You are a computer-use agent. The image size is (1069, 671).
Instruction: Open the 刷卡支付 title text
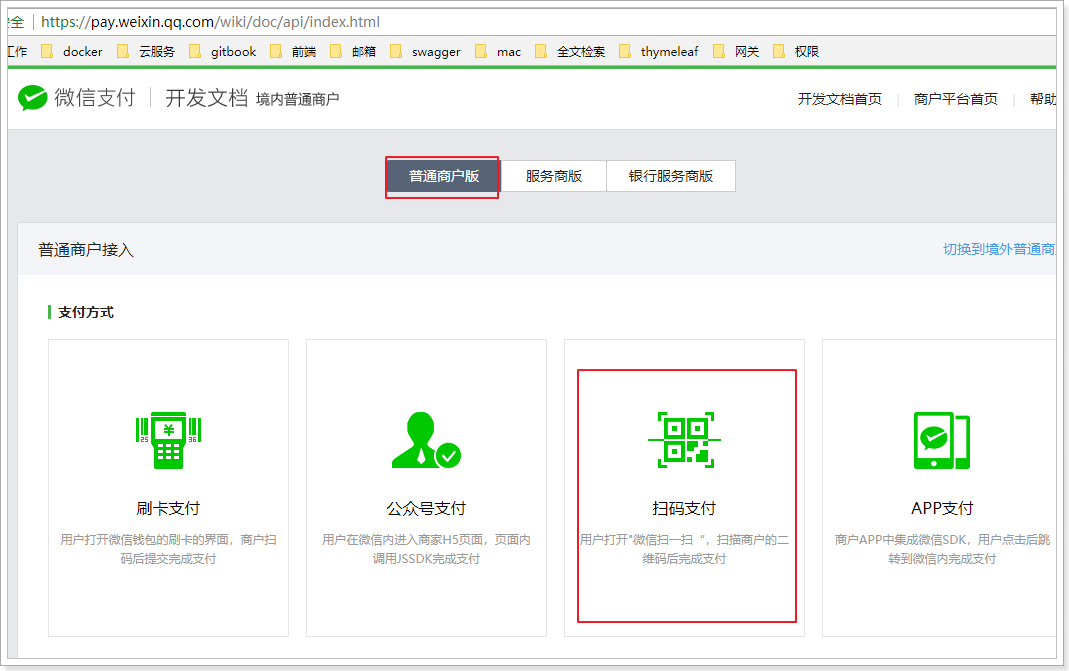click(168, 509)
